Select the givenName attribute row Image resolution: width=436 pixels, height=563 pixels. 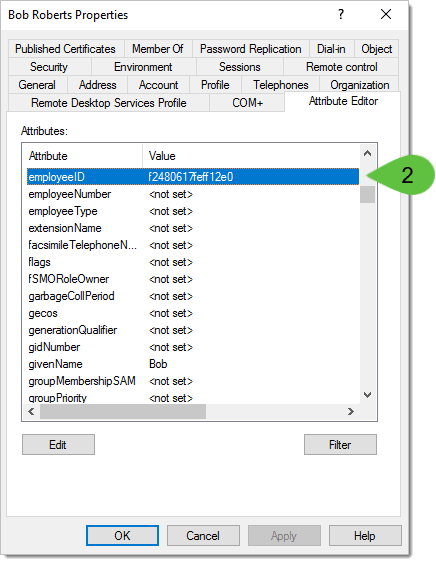pyautogui.click(x=193, y=364)
